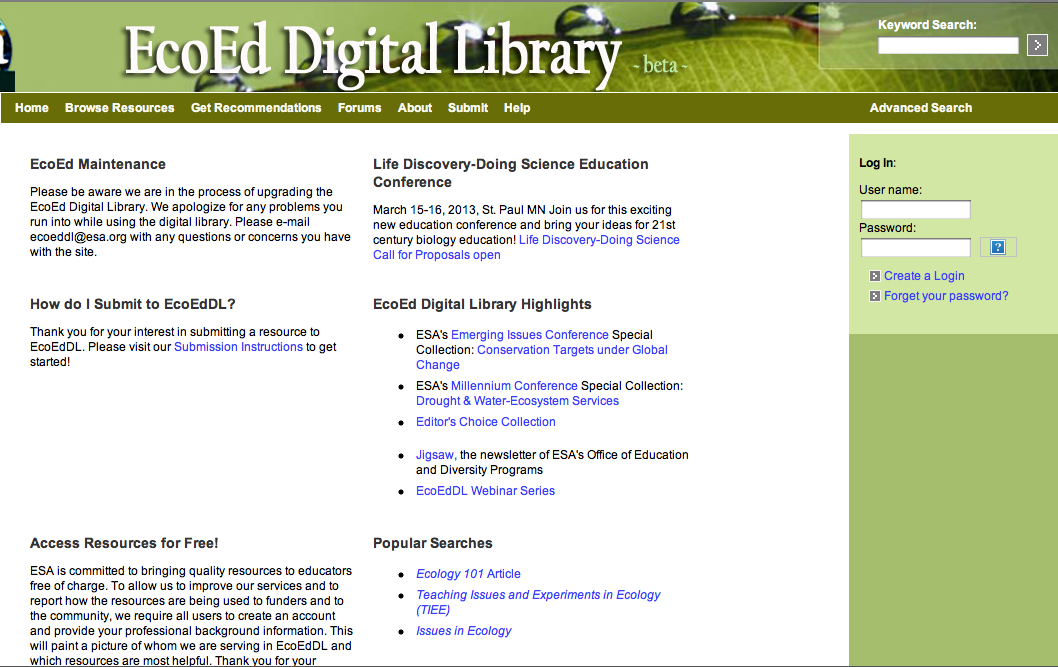
Task: Click the arrow icon beside Forget your password
Action: tap(875, 296)
